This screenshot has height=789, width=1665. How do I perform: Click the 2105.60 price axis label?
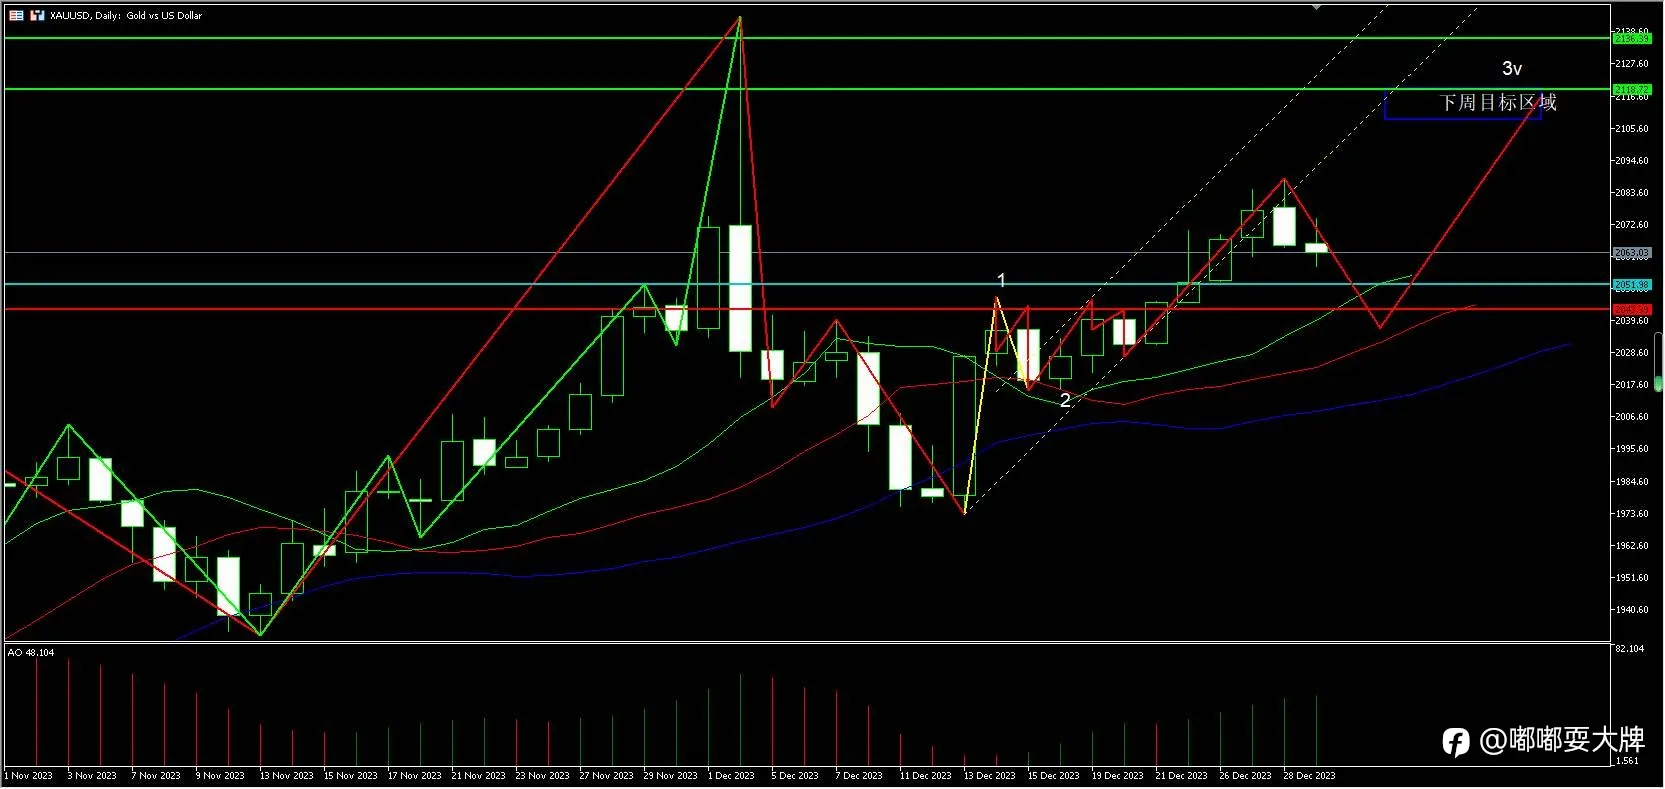pos(1631,129)
